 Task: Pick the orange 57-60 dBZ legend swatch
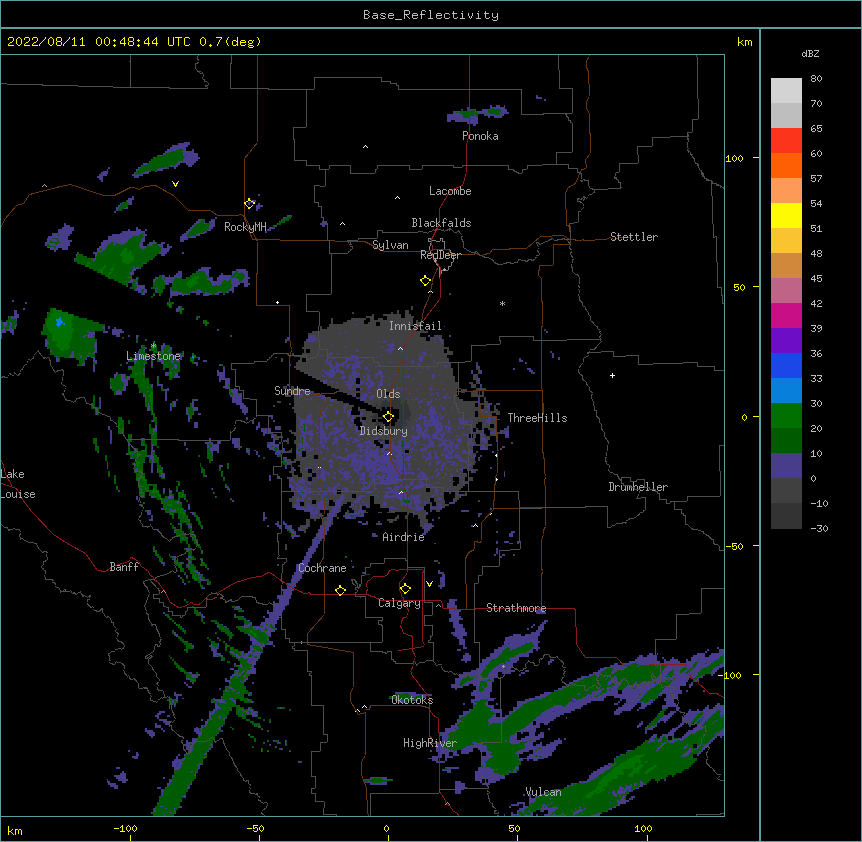[x=786, y=165]
